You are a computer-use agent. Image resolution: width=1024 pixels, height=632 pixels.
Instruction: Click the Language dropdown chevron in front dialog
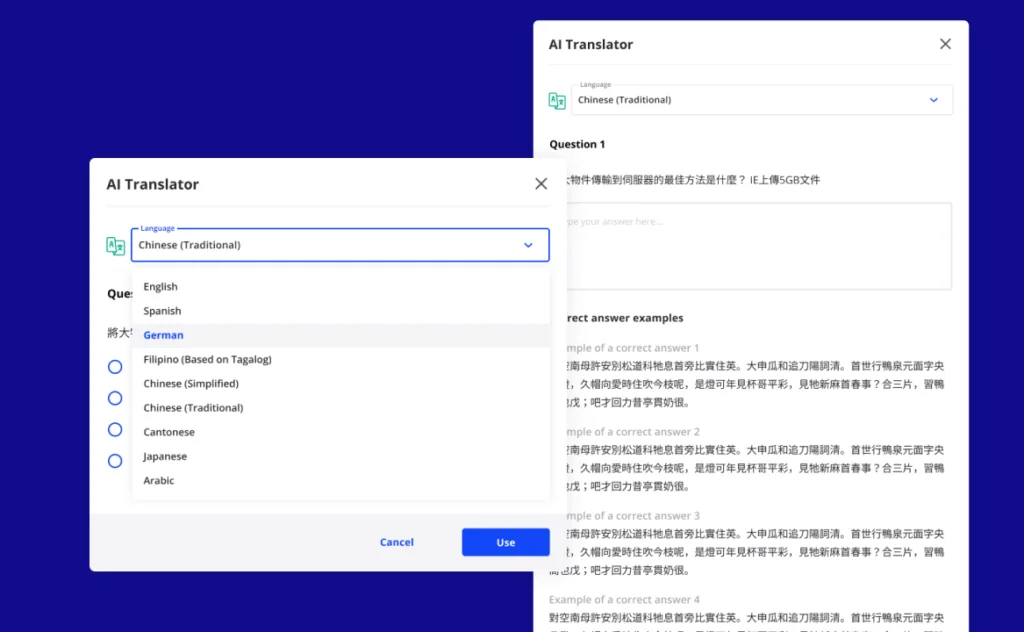[x=528, y=245]
